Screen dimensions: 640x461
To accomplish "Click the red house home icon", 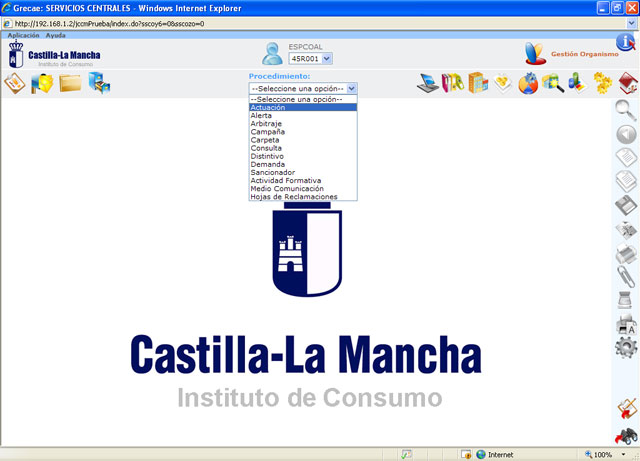I will pos(628,83).
